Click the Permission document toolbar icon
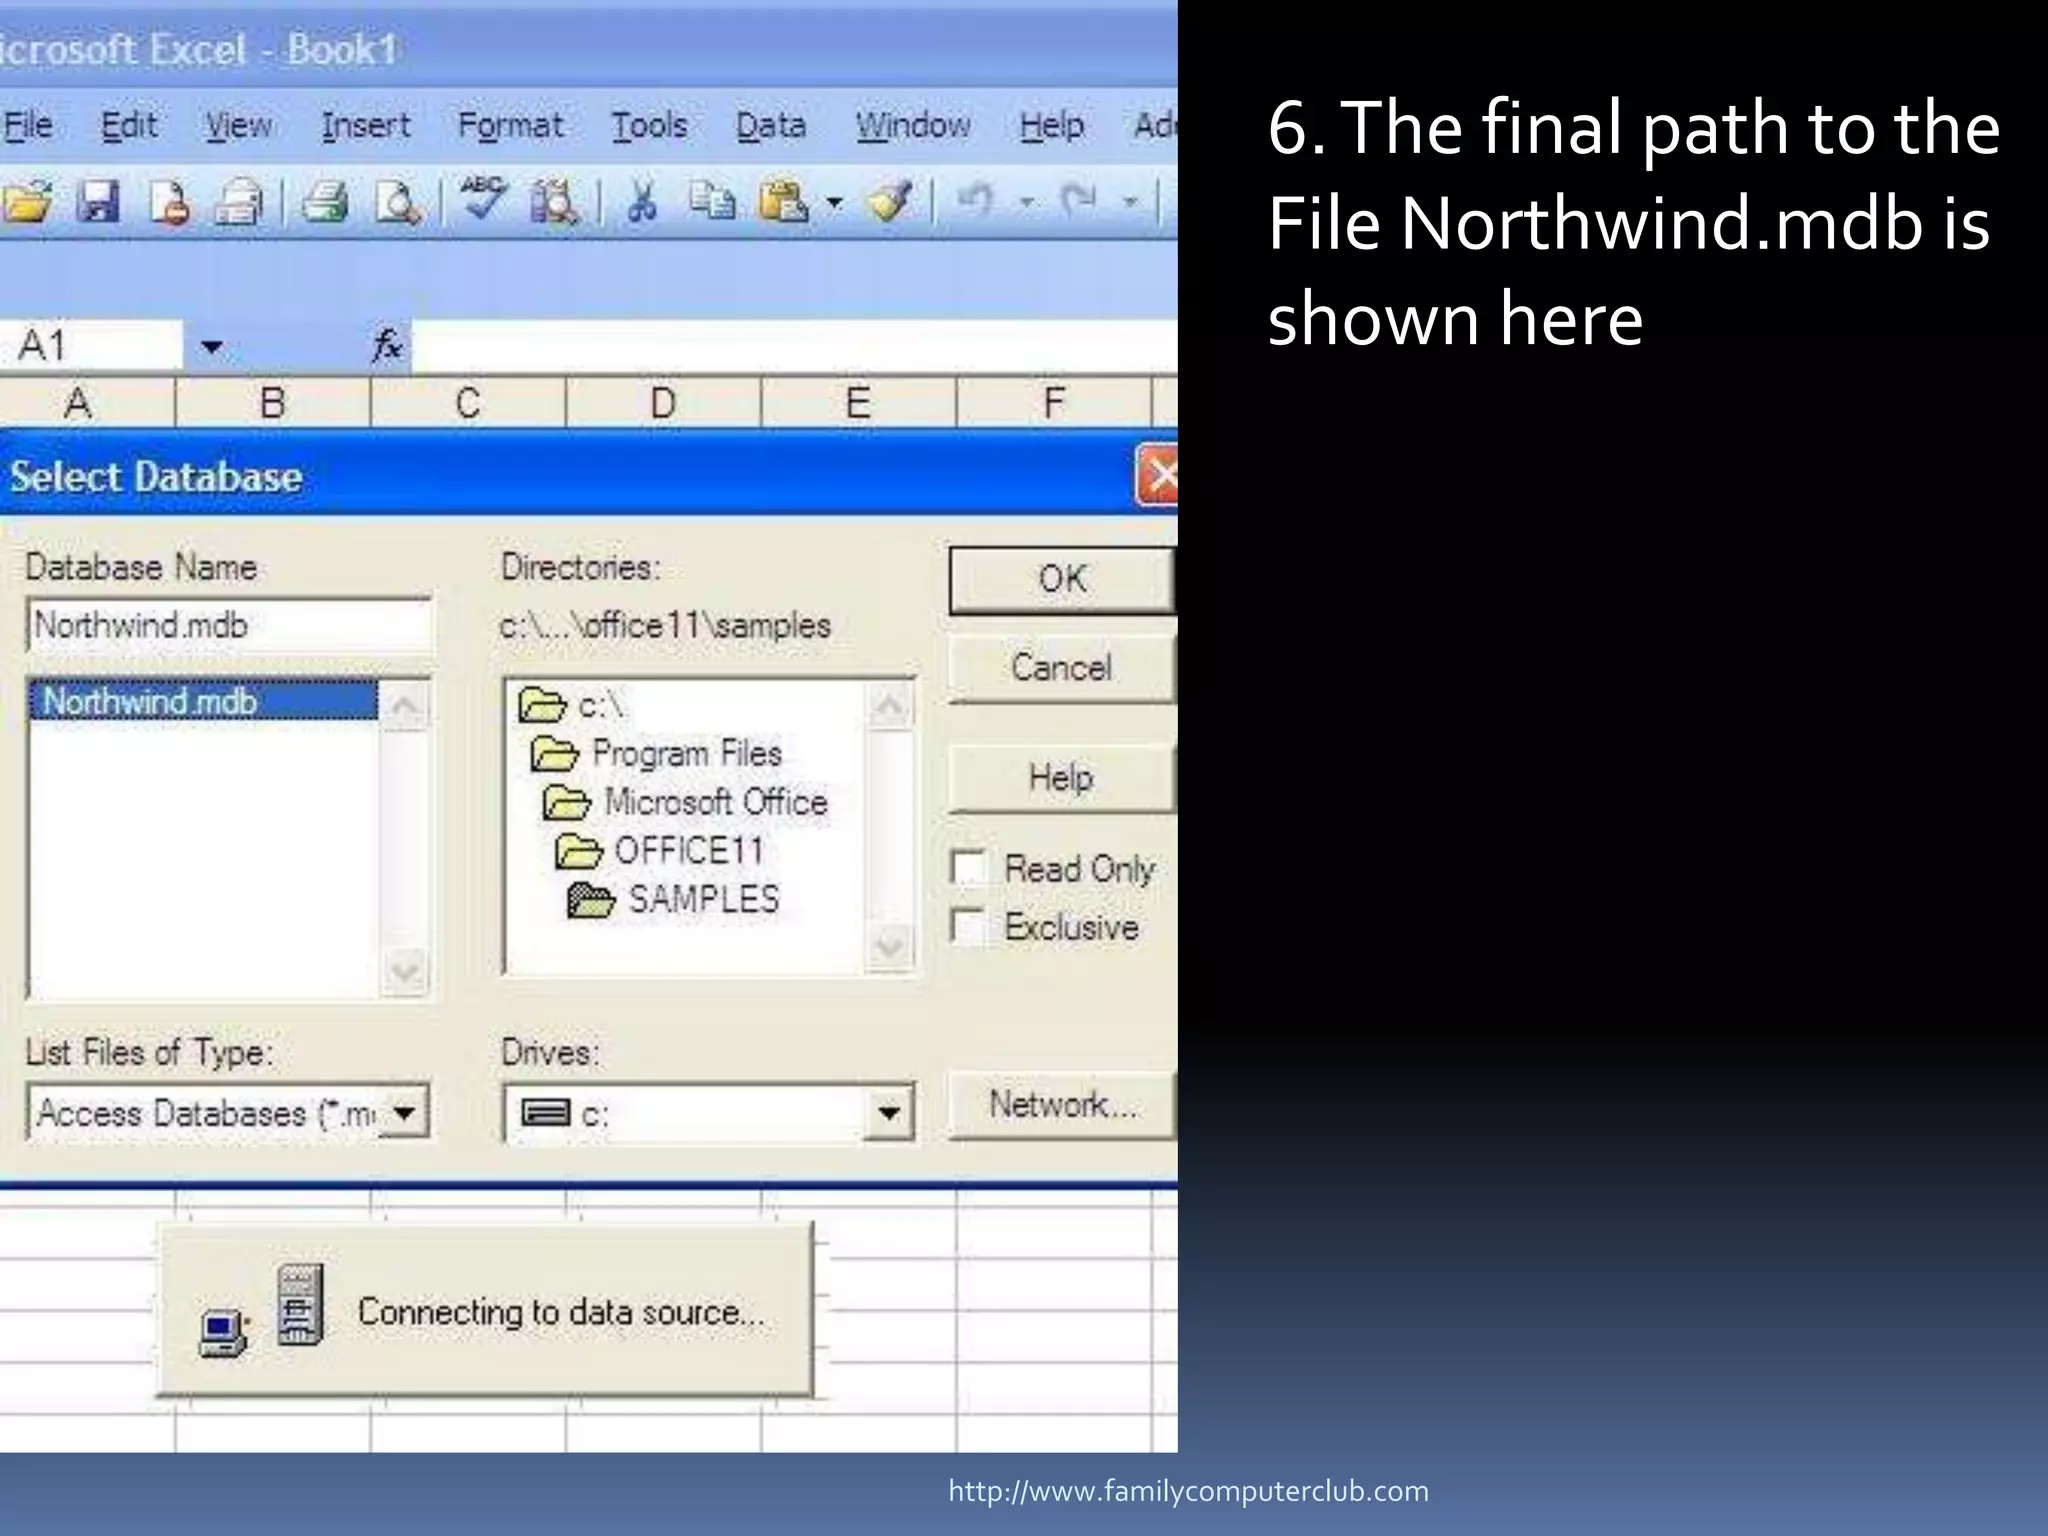Image resolution: width=2048 pixels, height=1536 pixels. pos(170,203)
